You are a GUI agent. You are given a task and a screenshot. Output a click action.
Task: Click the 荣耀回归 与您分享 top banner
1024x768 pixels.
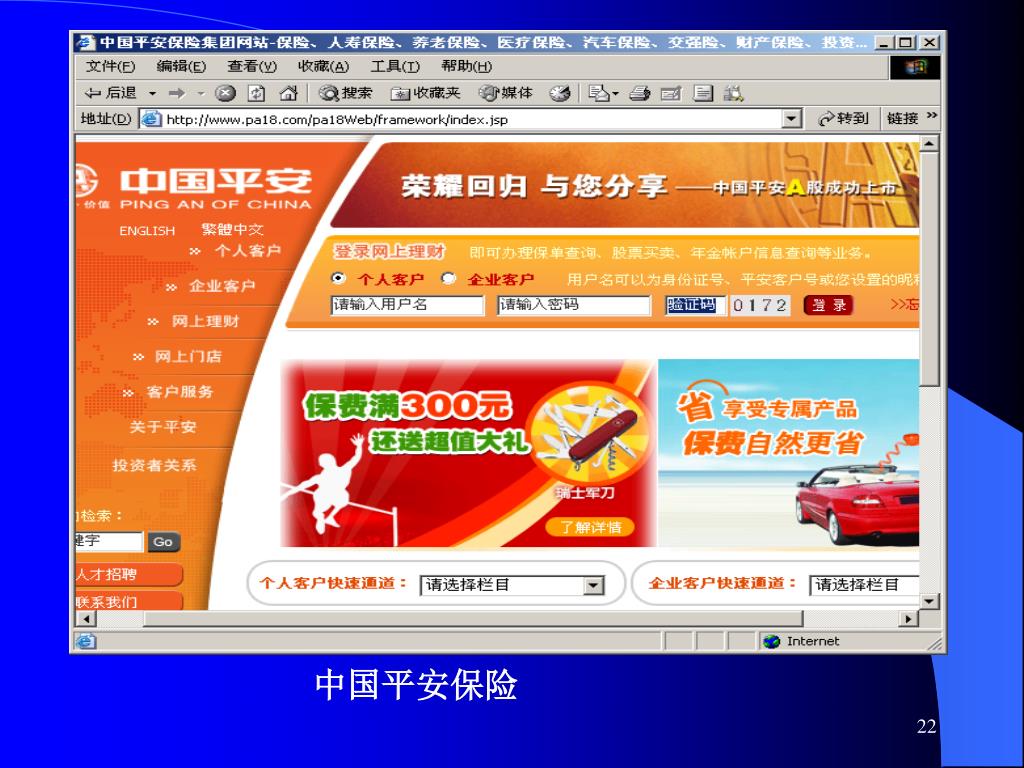(626, 185)
